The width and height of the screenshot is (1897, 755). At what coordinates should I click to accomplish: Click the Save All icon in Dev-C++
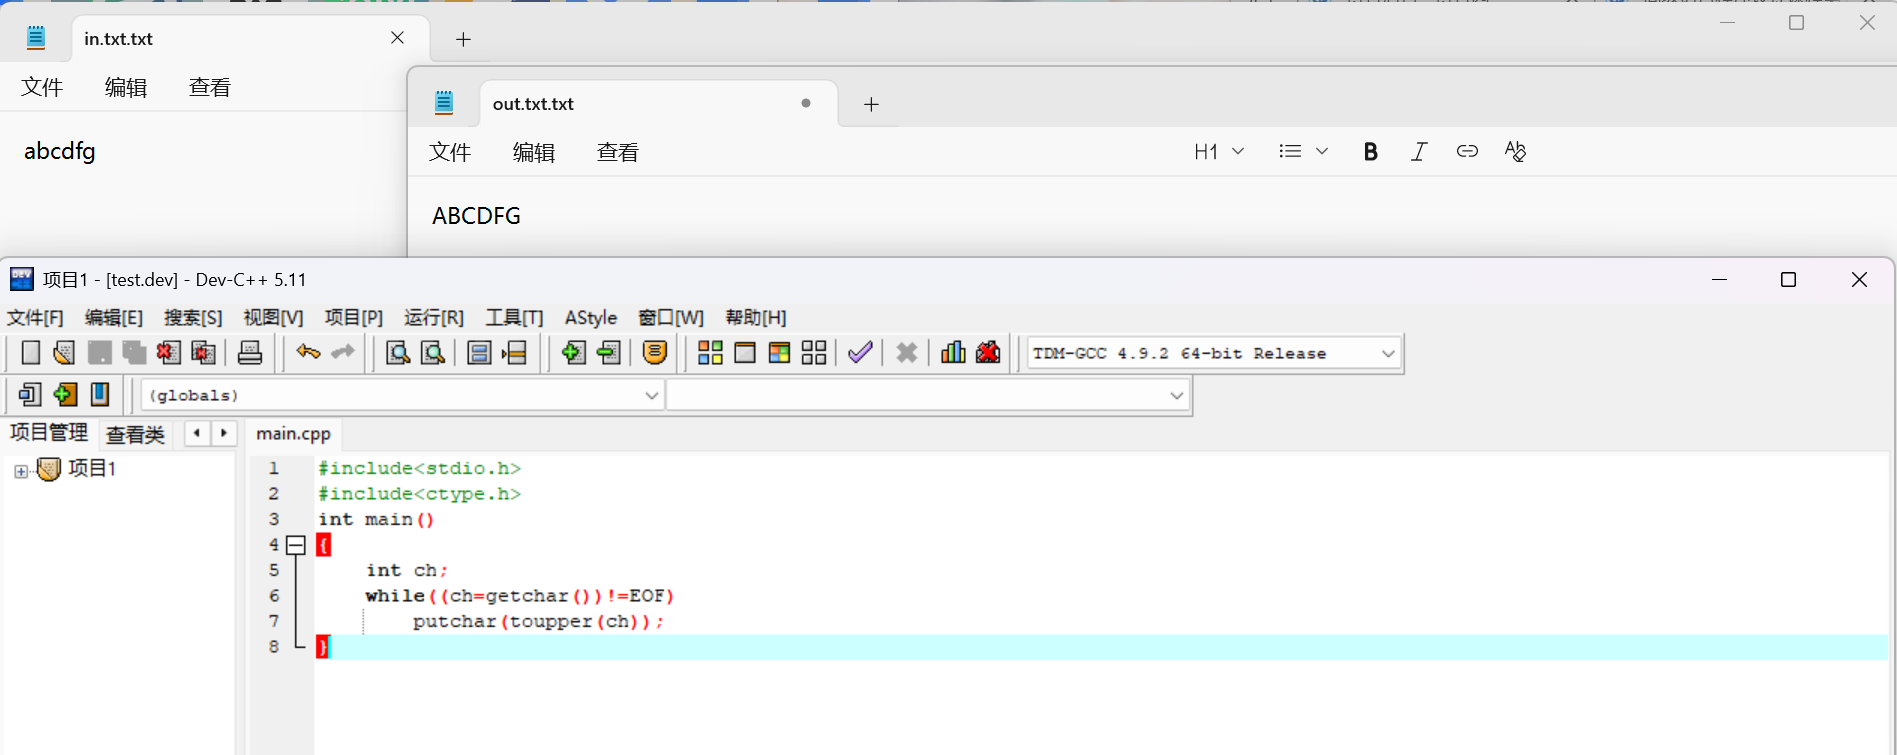click(x=134, y=353)
